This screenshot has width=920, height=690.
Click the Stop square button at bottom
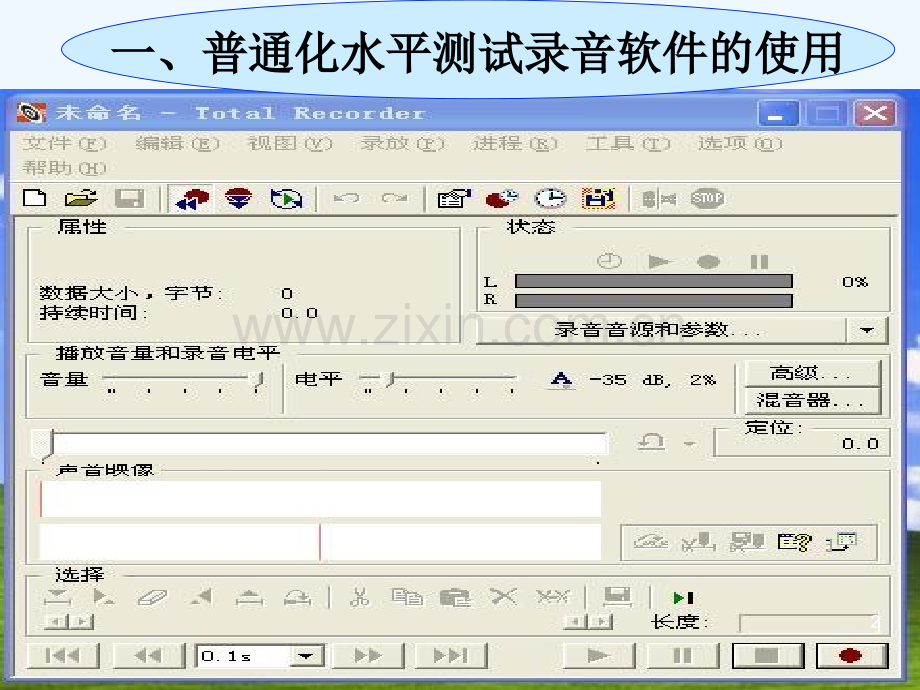(768, 655)
